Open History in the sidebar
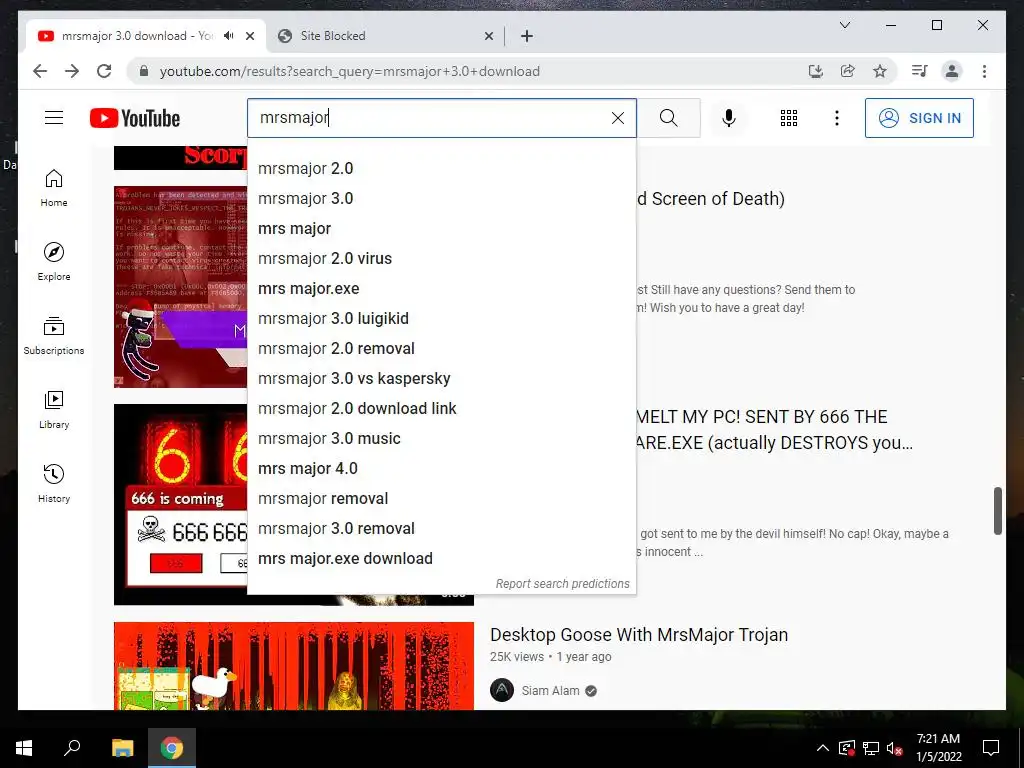 tap(54, 483)
